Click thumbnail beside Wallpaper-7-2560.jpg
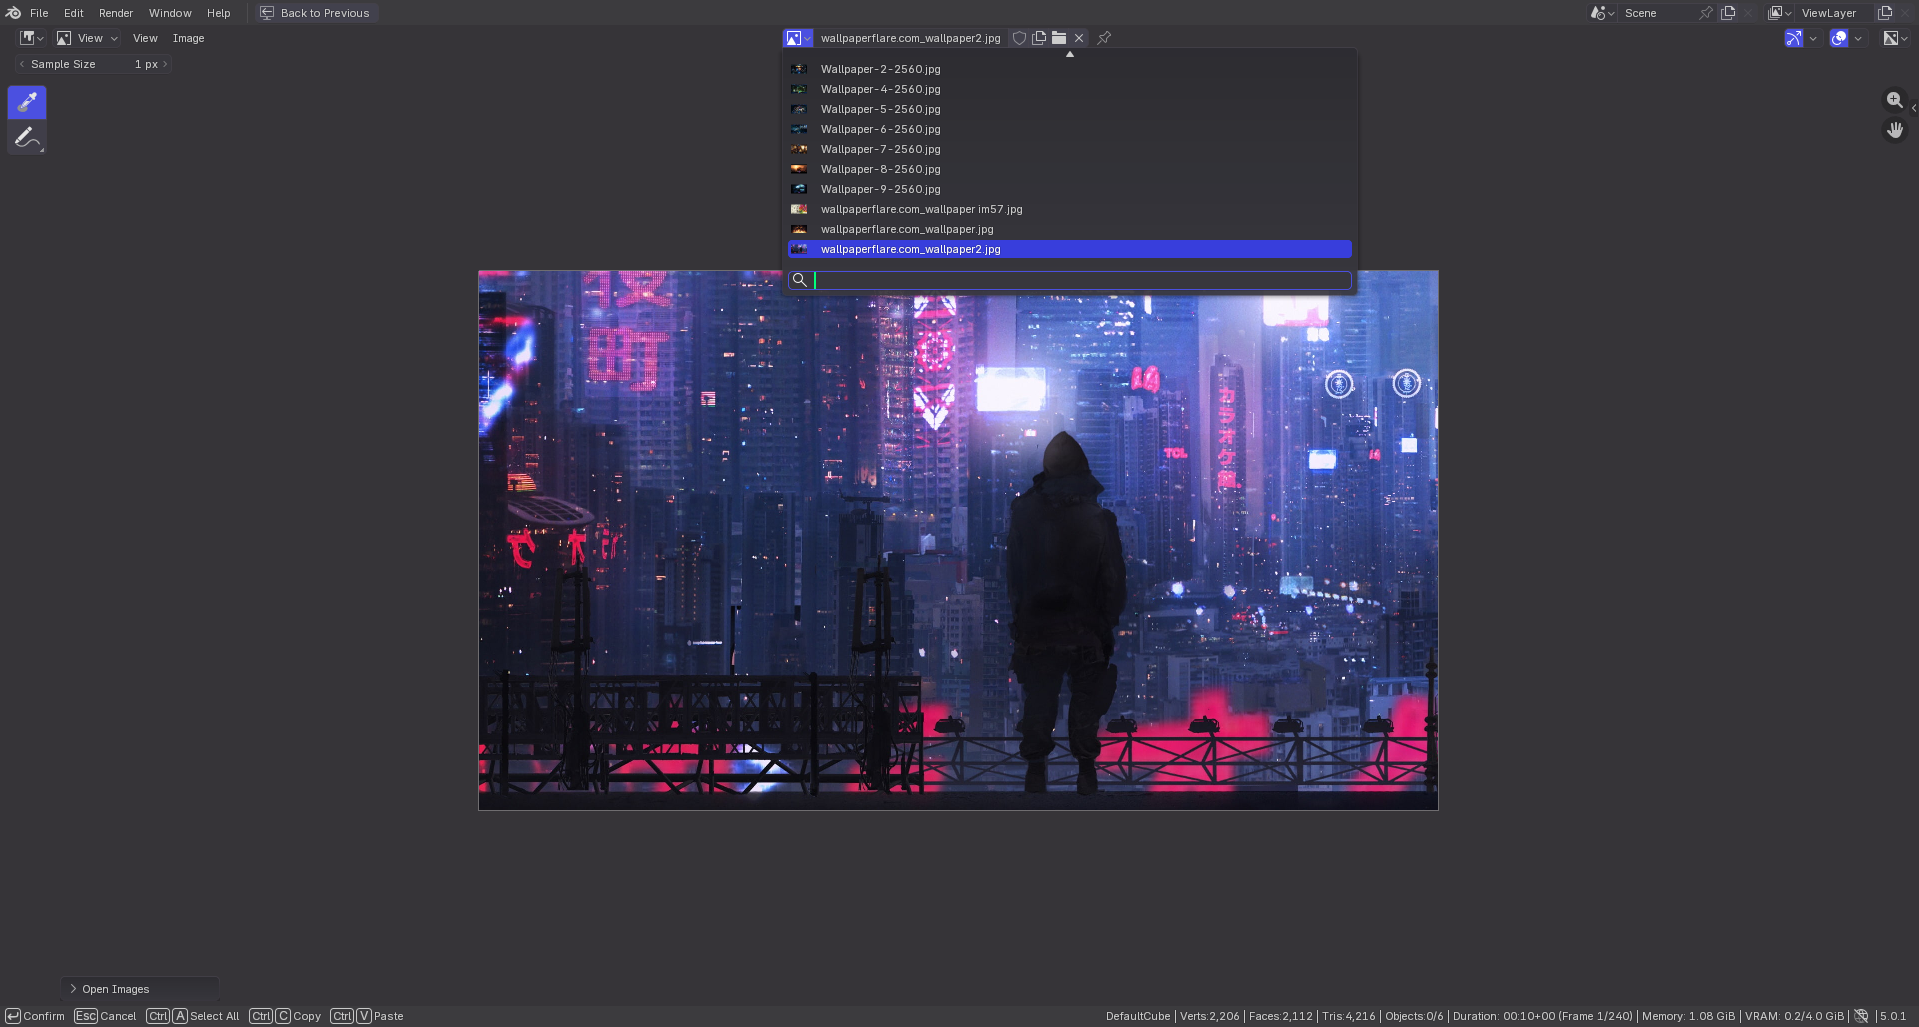 [x=799, y=149]
